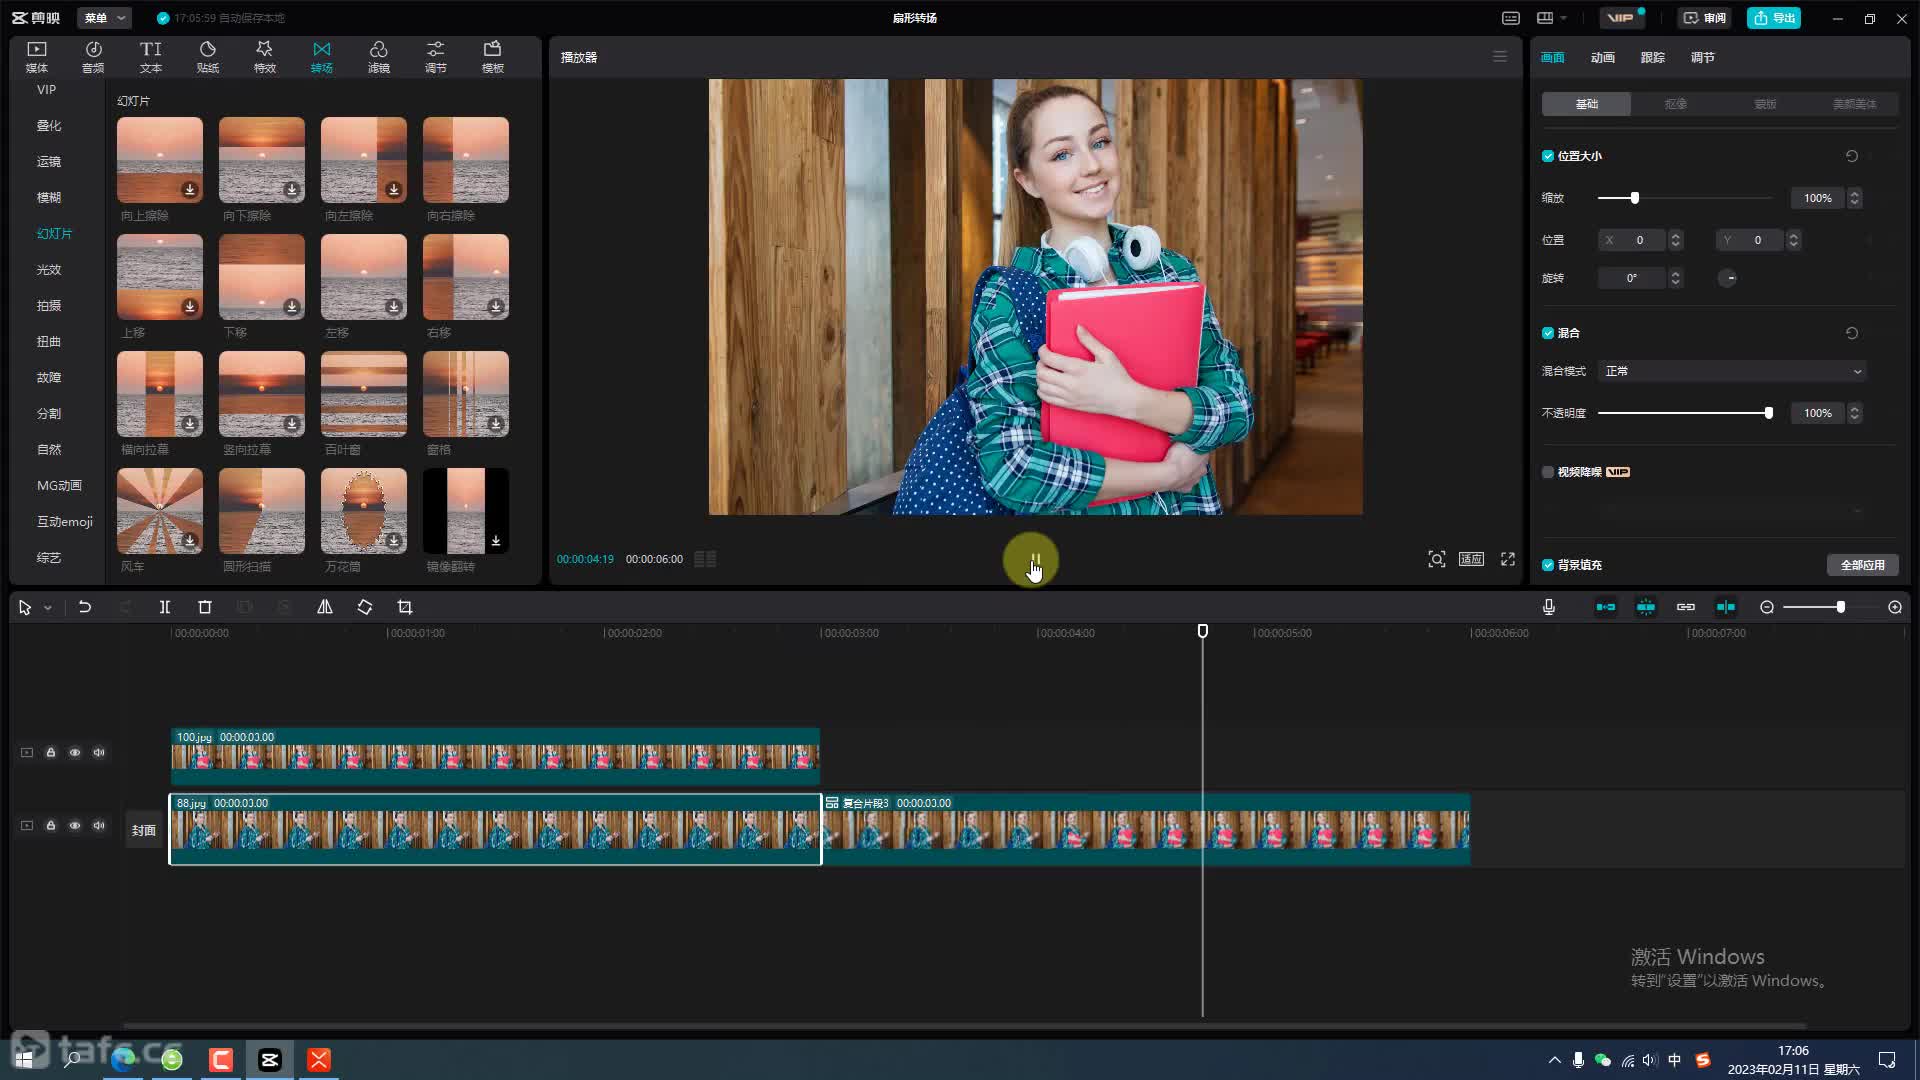Toggle the preview axis icon
This screenshot has width=1920, height=1080.
click(x=1726, y=607)
